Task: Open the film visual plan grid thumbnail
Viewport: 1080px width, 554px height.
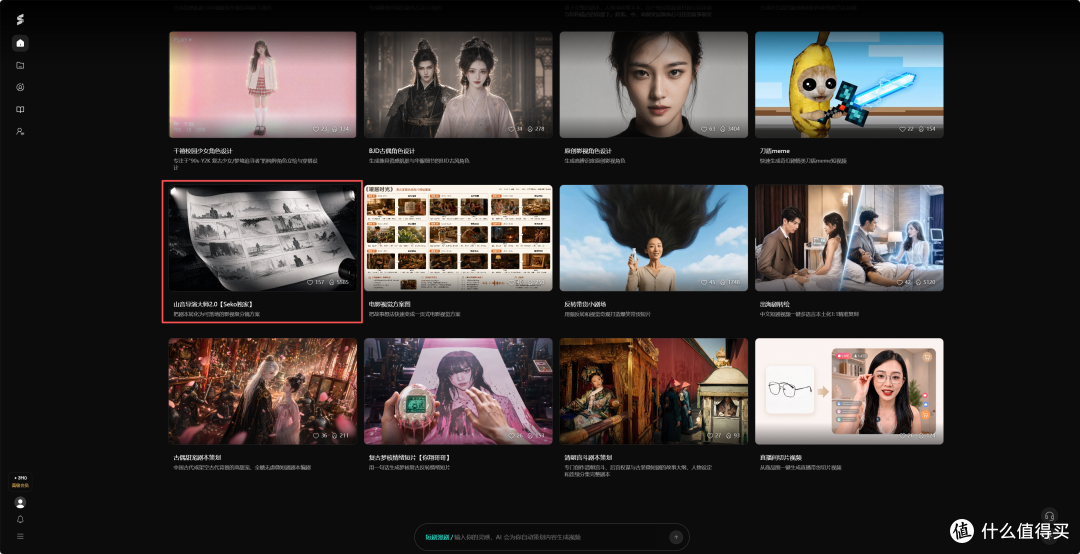Action: (x=458, y=238)
